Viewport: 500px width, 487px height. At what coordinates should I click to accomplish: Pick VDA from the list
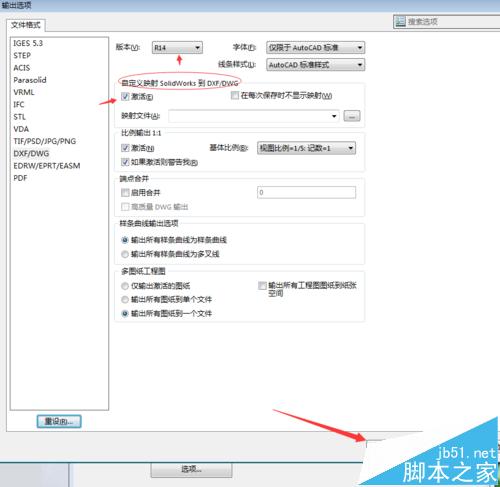coord(21,129)
